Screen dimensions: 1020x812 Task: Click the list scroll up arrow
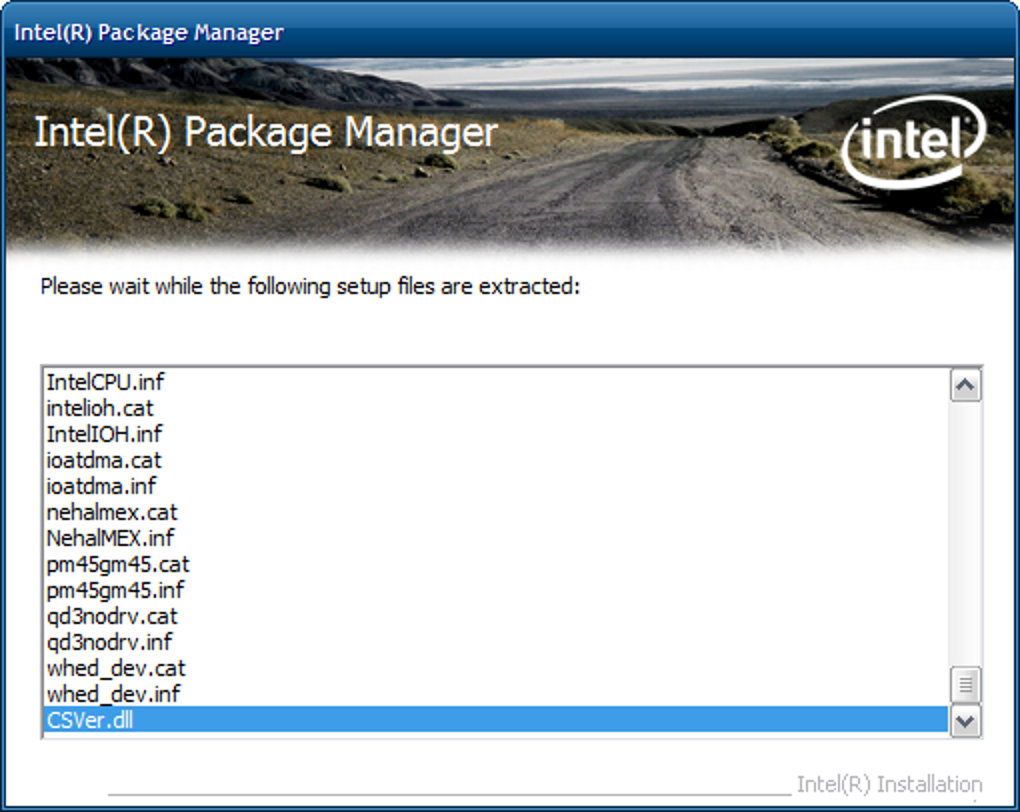965,385
